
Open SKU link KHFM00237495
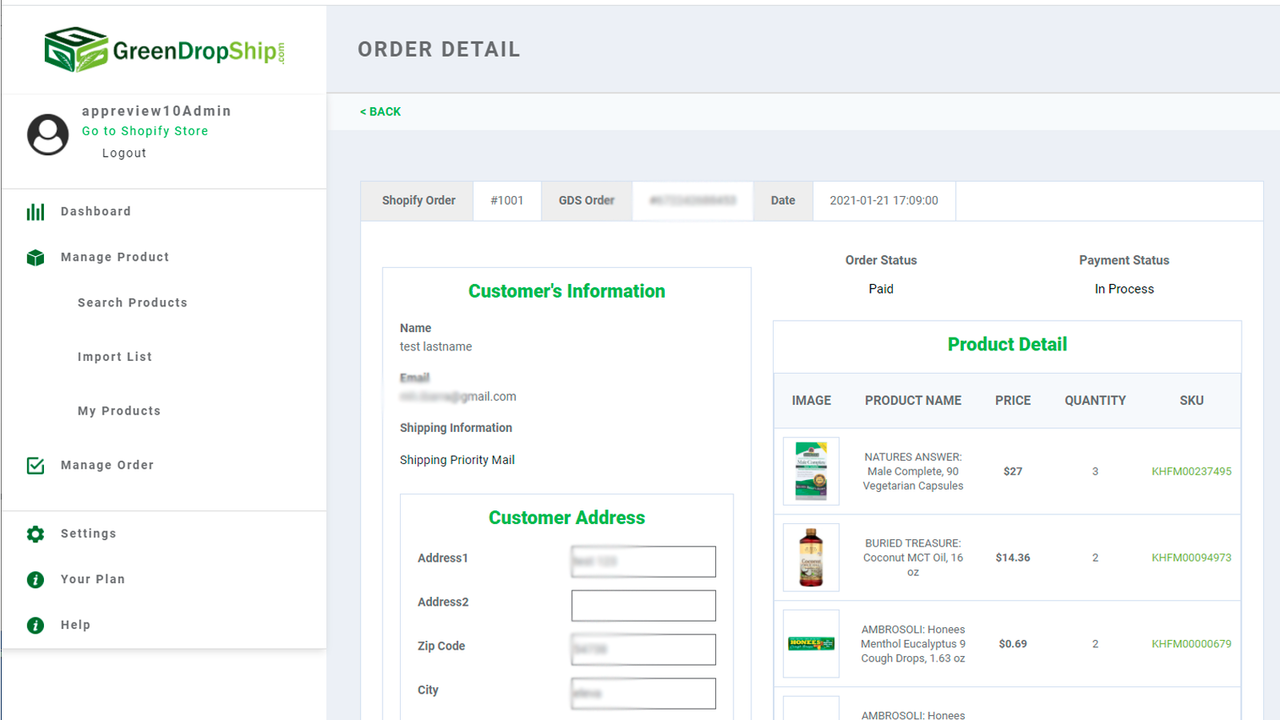tap(1191, 471)
